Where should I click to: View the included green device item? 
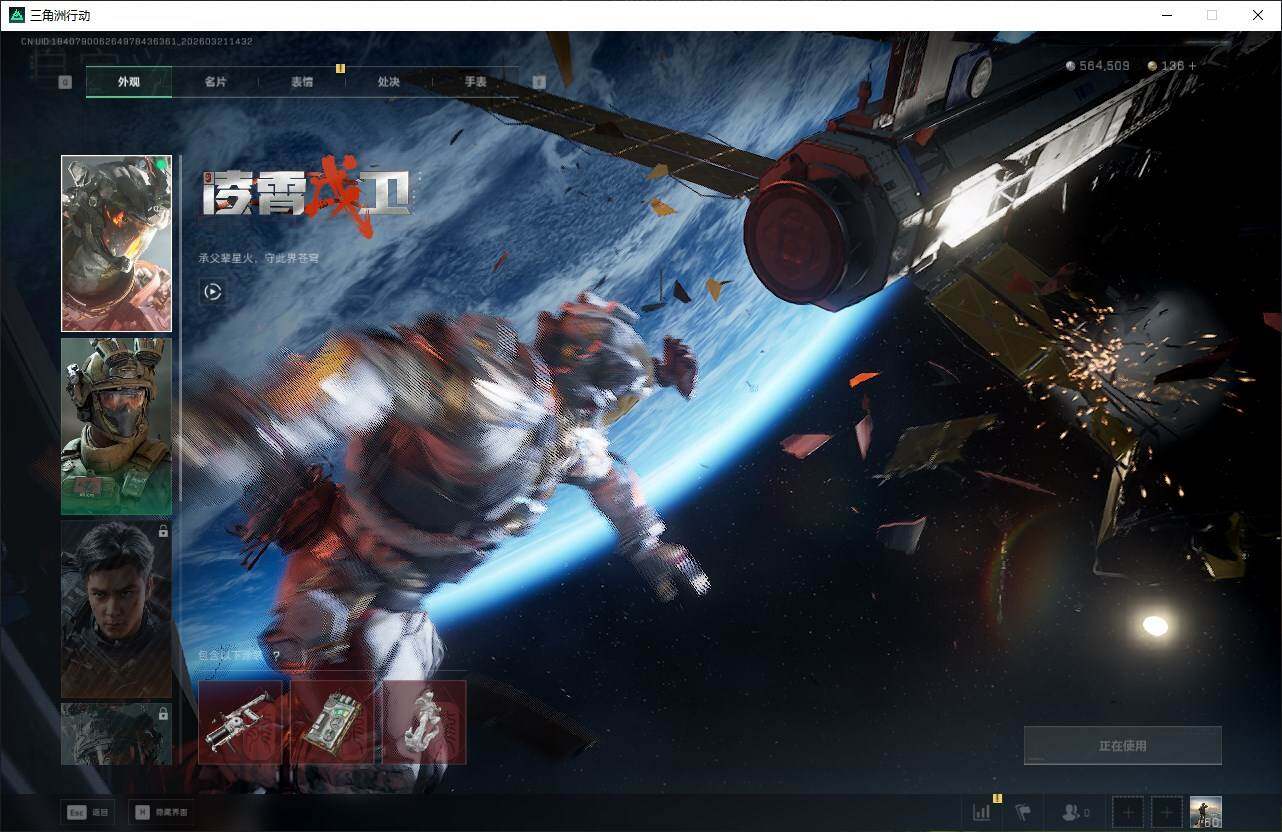pyautogui.click(x=333, y=722)
